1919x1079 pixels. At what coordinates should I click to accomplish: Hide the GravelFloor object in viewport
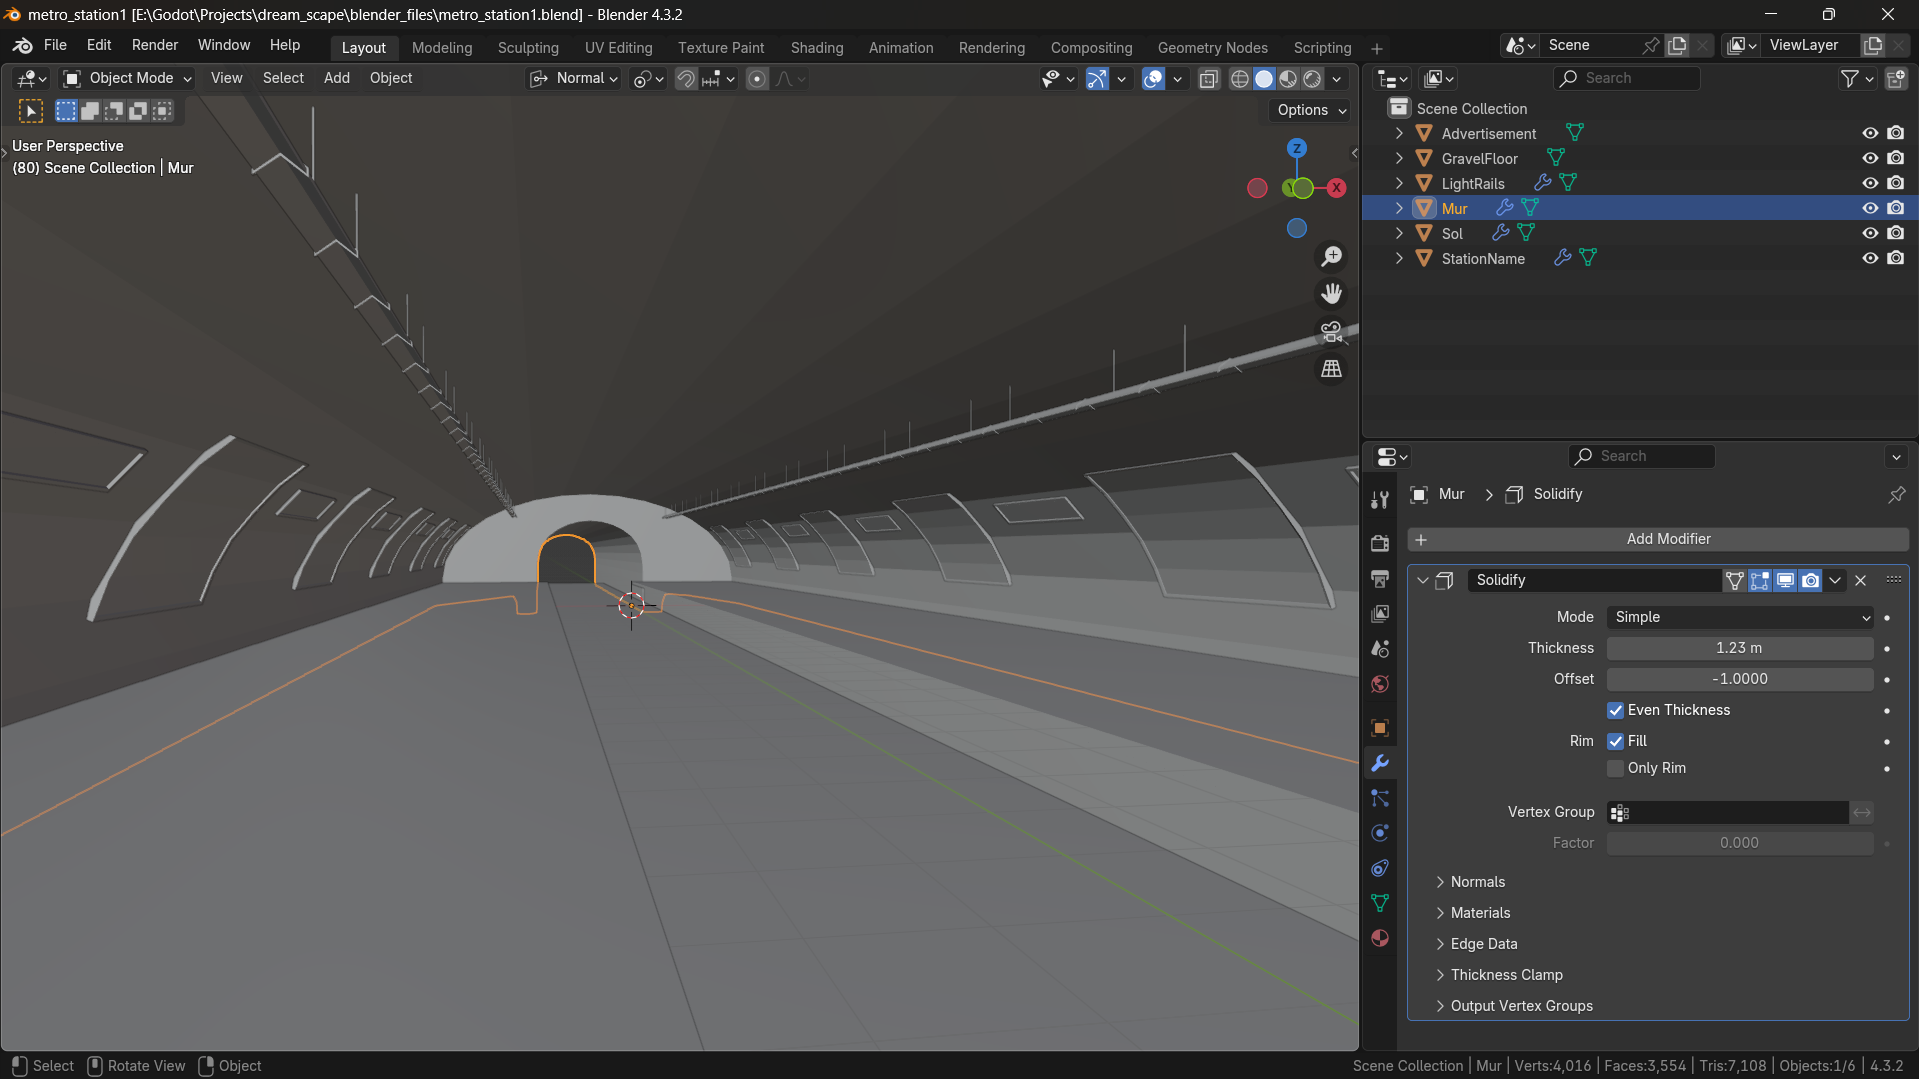tap(1869, 158)
